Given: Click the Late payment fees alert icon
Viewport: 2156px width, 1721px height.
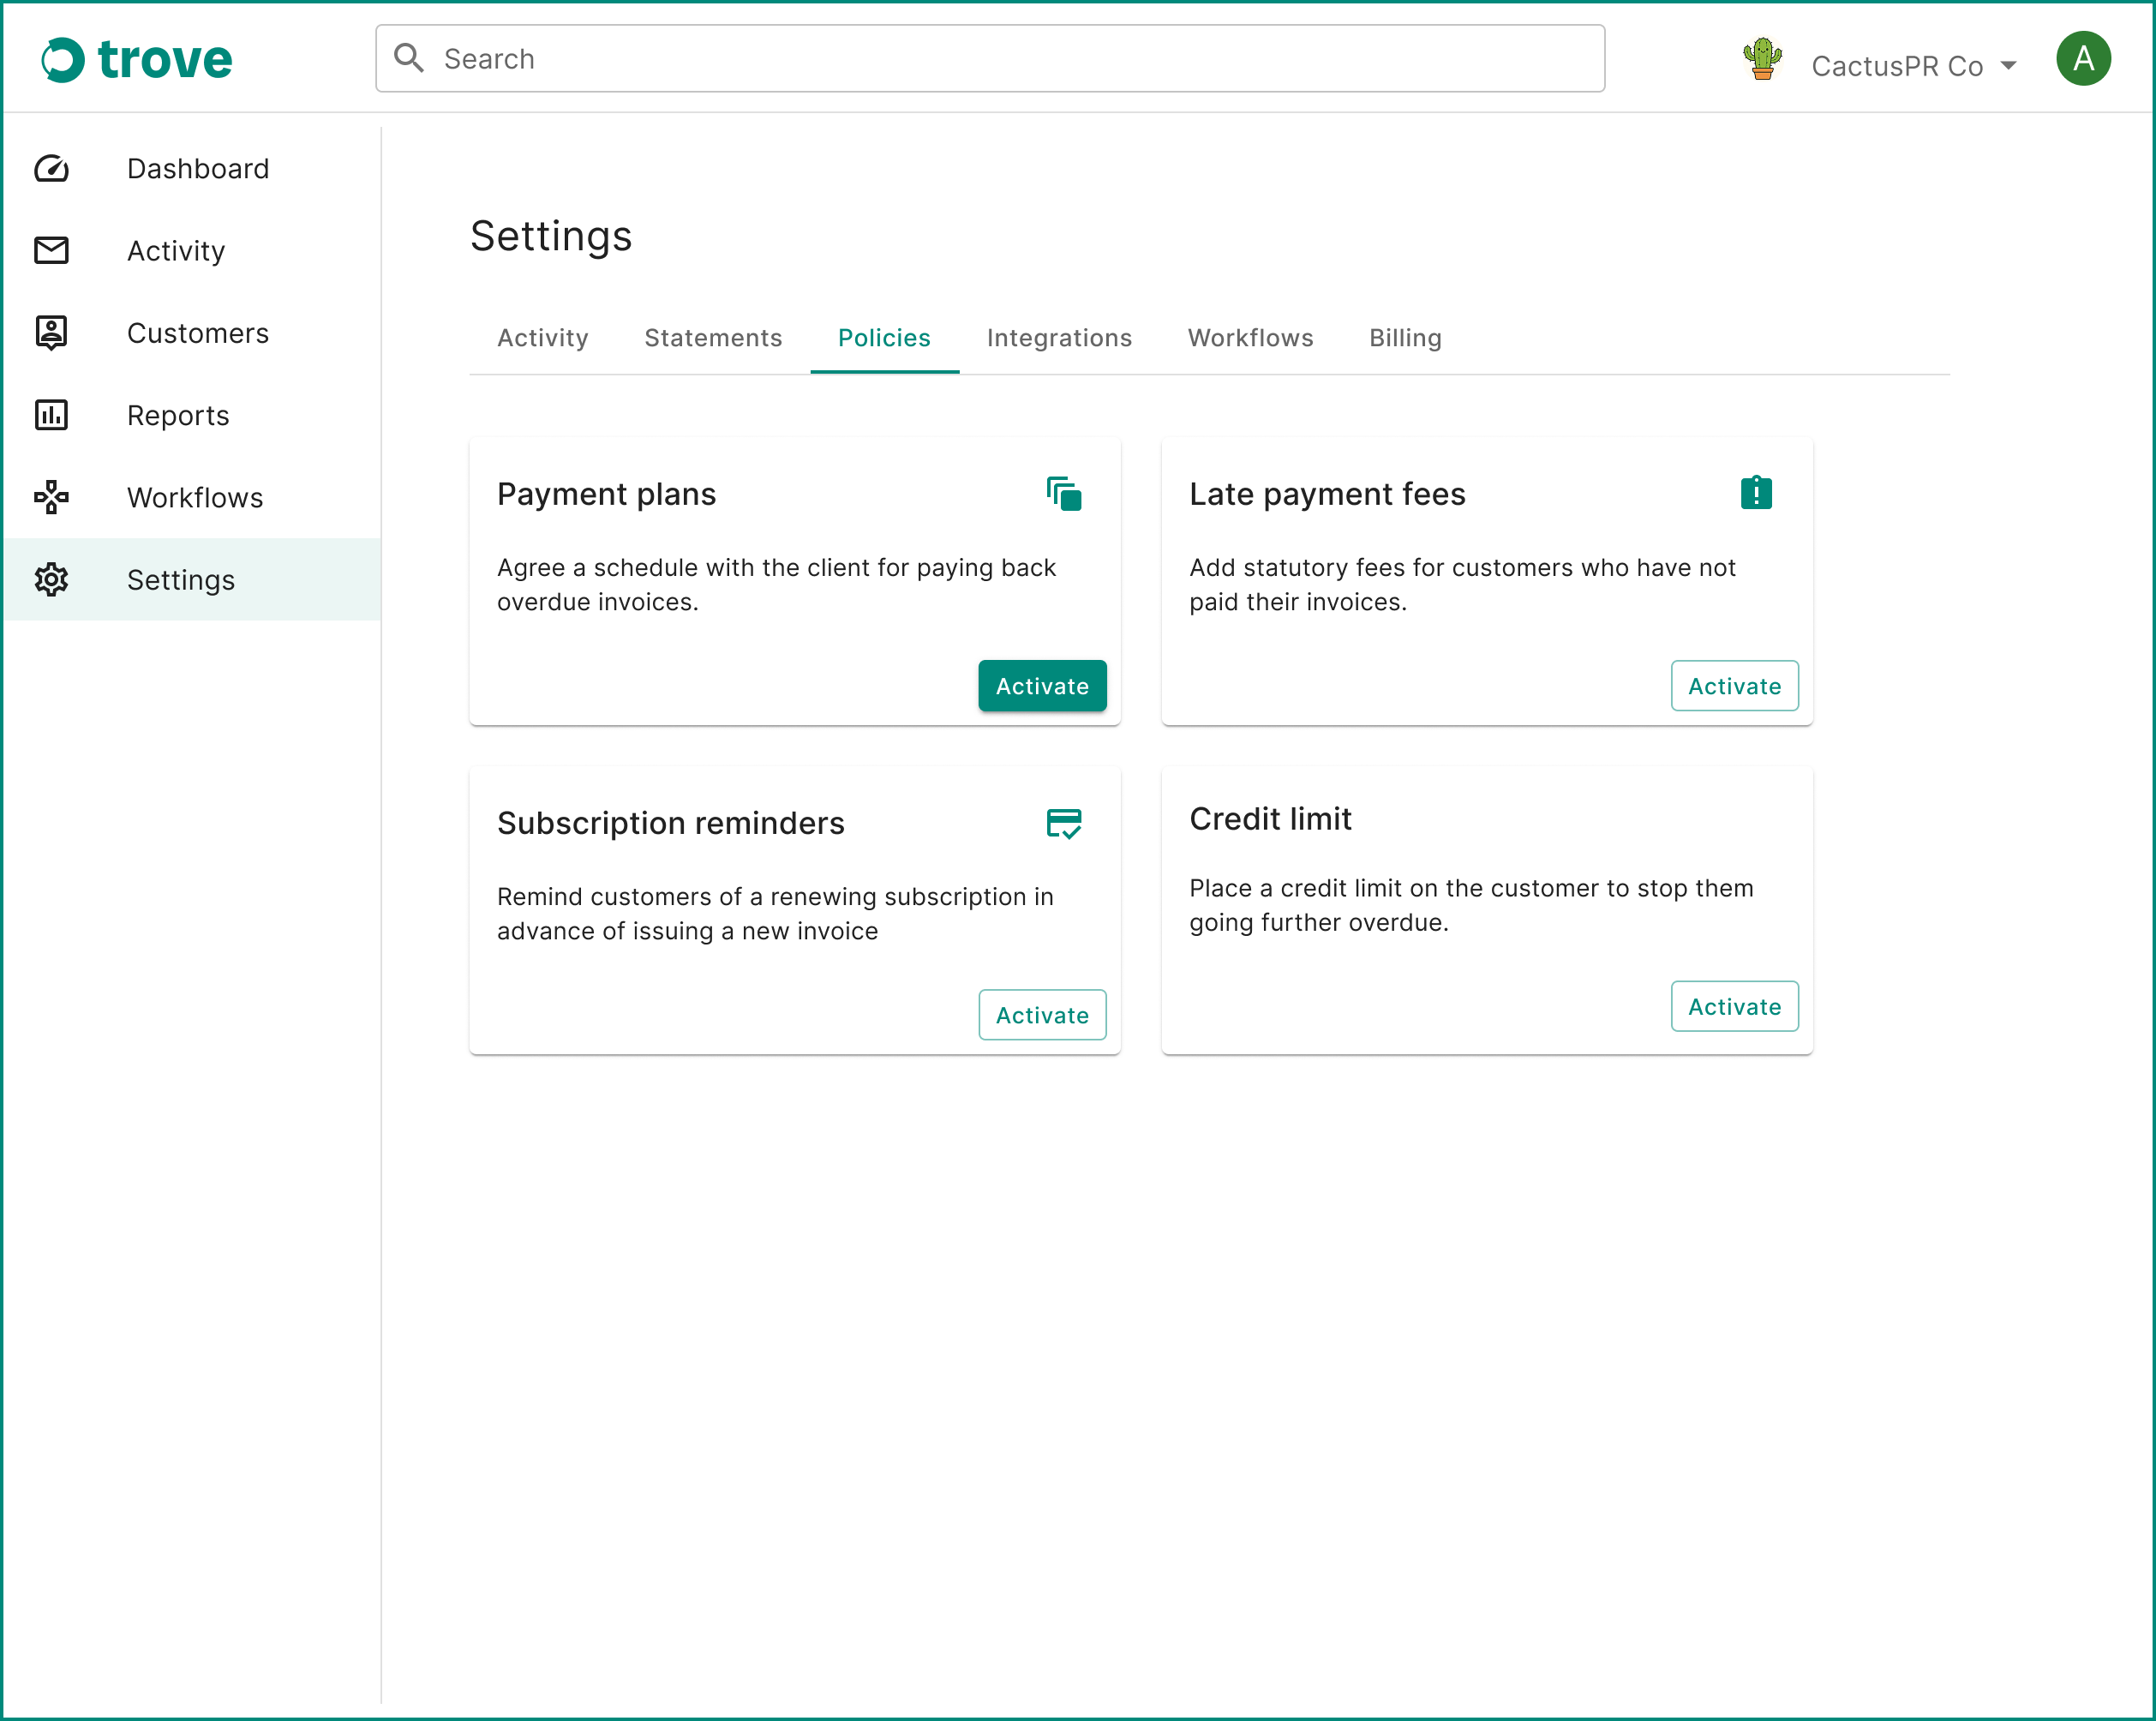Looking at the screenshot, I should coord(1756,492).
